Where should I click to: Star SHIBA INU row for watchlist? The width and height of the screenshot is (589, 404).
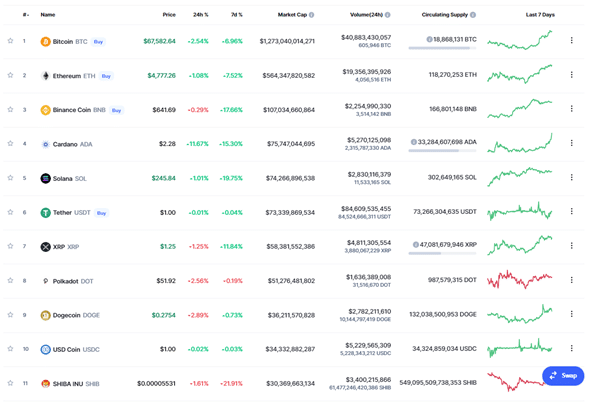(11, 383)
